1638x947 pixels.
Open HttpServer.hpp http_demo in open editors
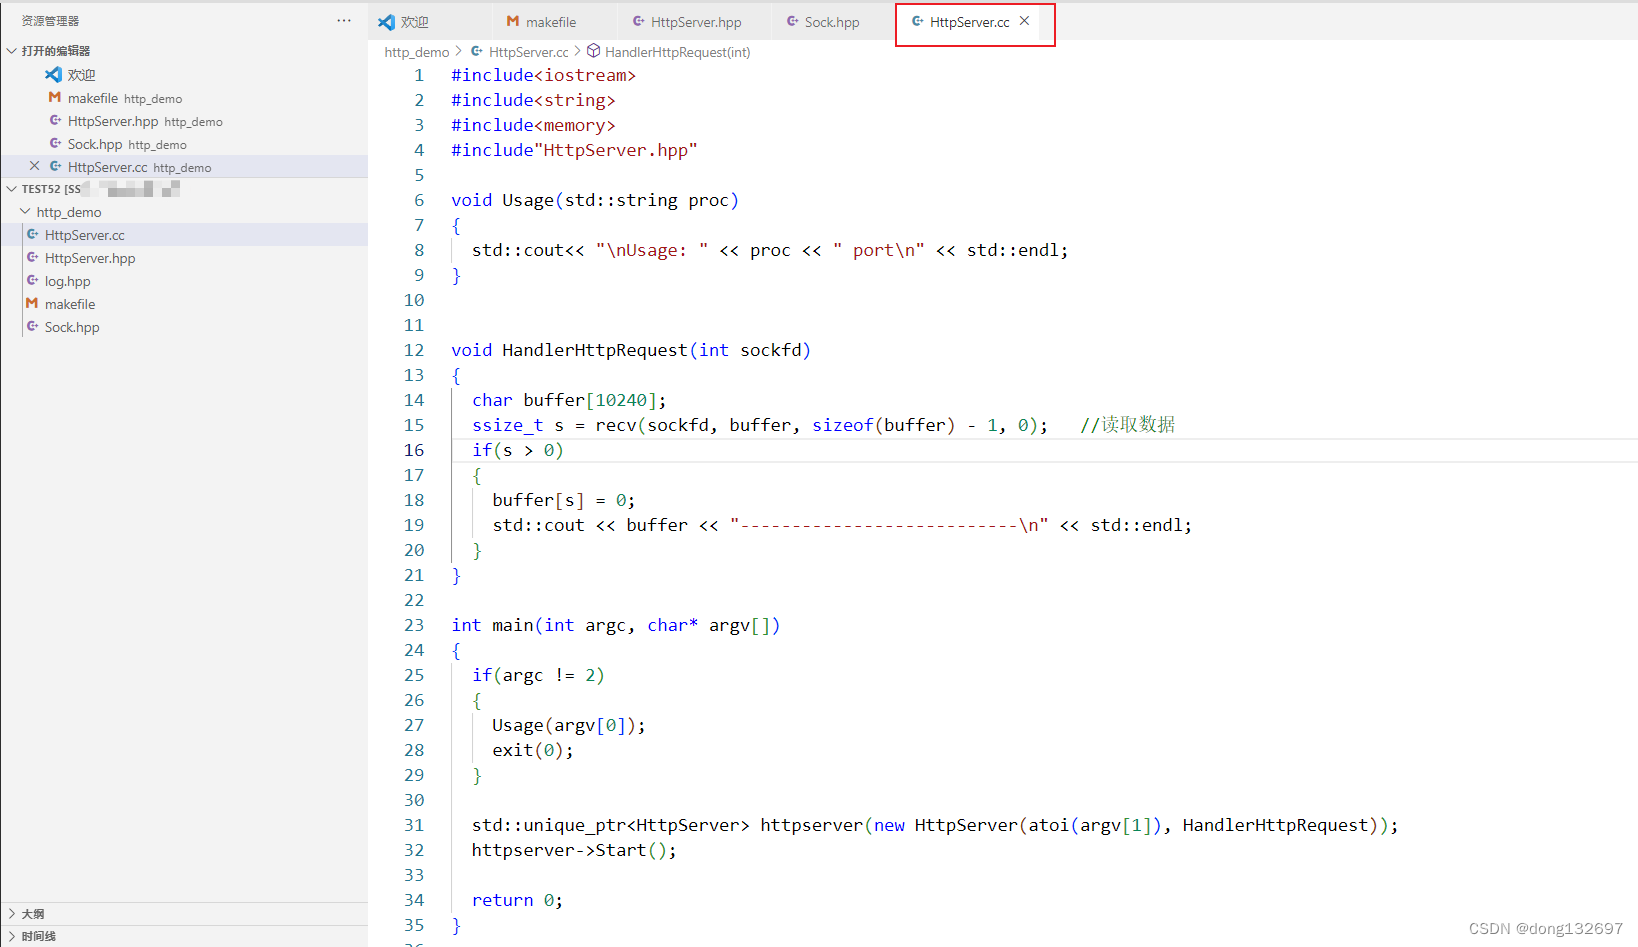click(184, 121)
